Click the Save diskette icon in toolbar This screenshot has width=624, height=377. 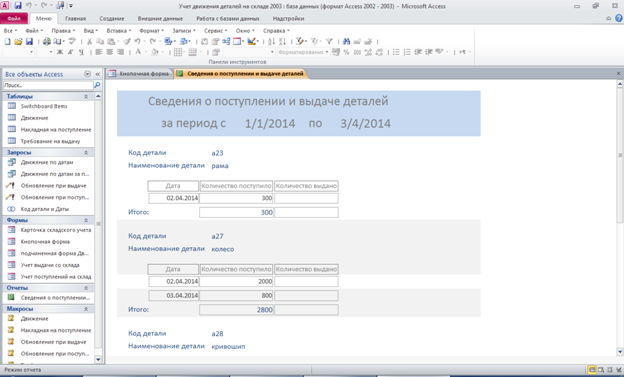click(29, 41)
